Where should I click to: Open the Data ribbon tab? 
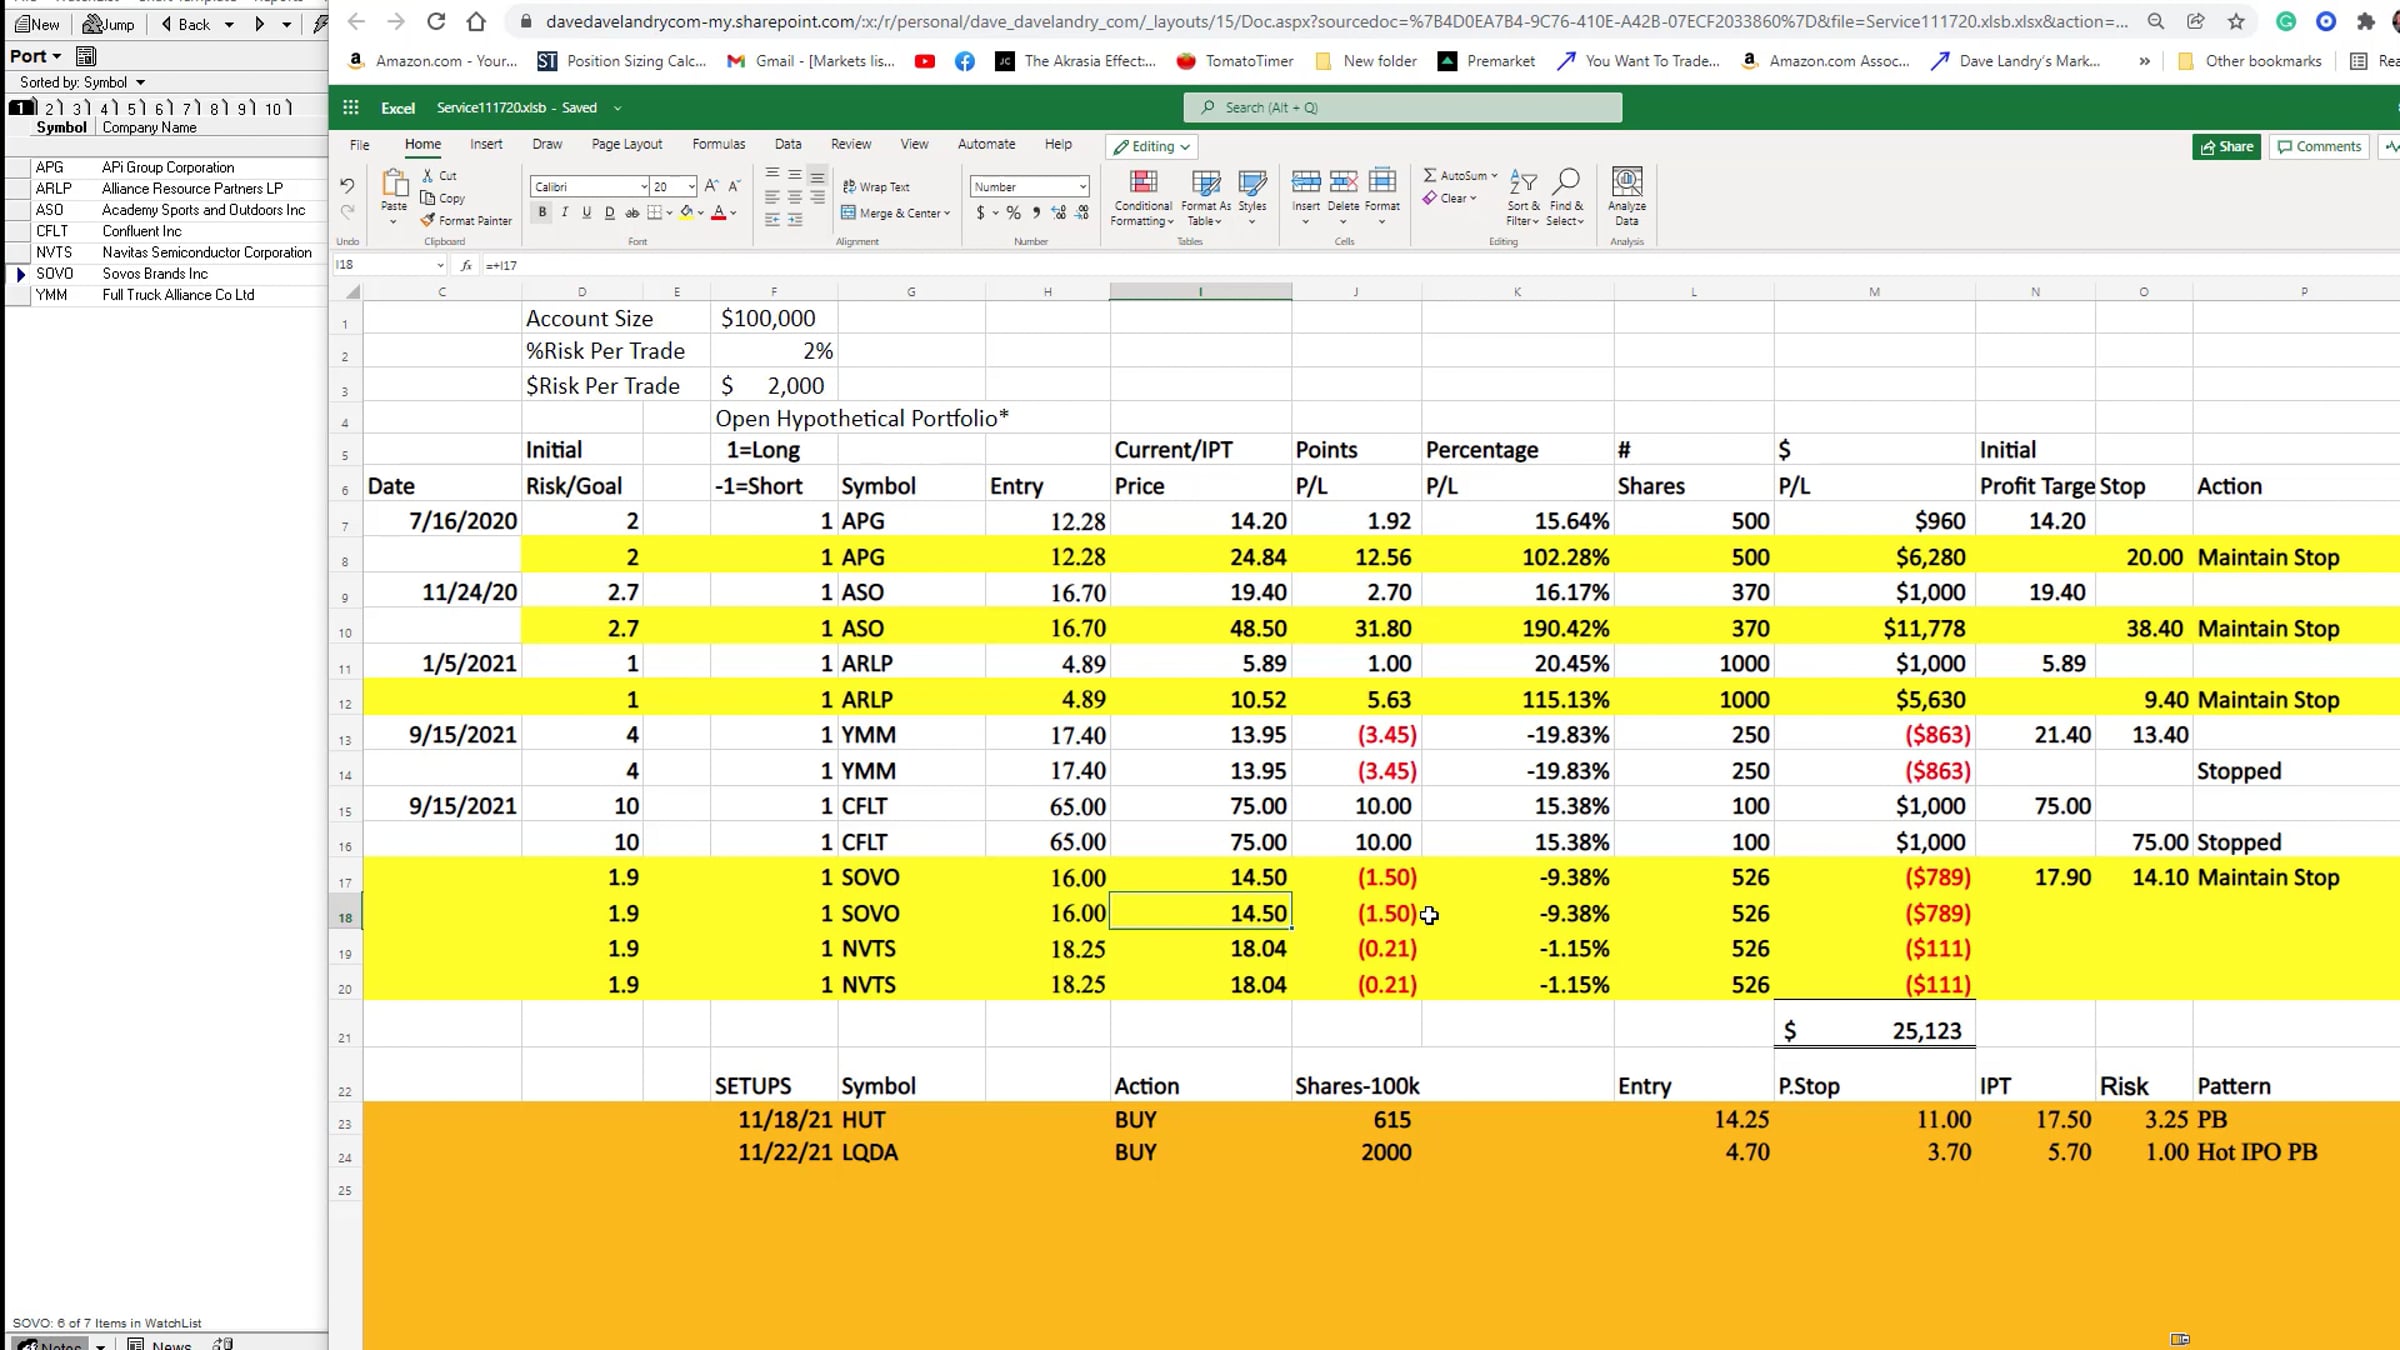tap(788, 144)
